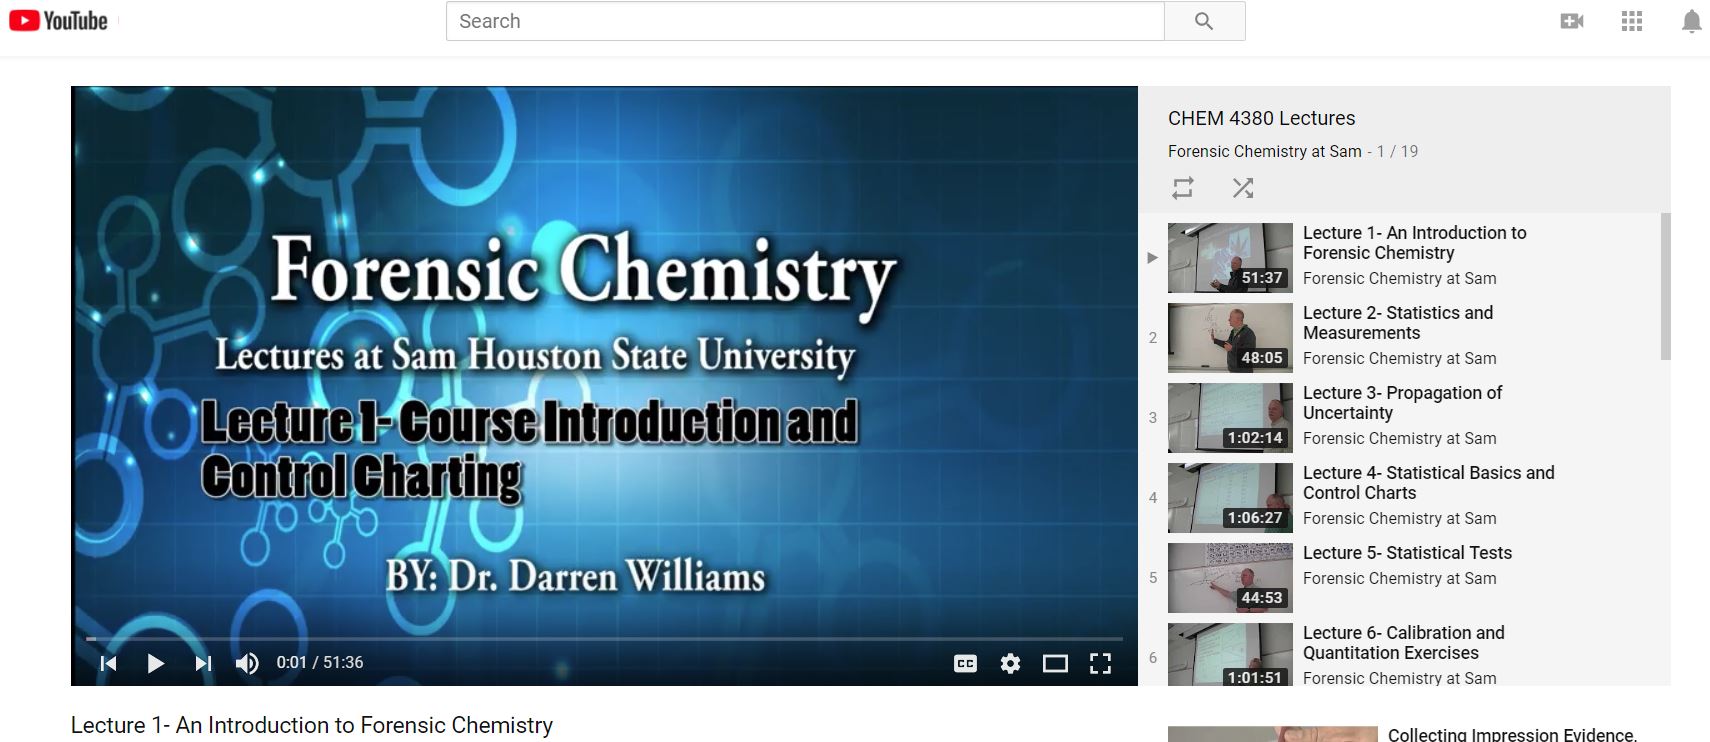
Task: Click inside the Search input field
Action: tap(805, 21)
